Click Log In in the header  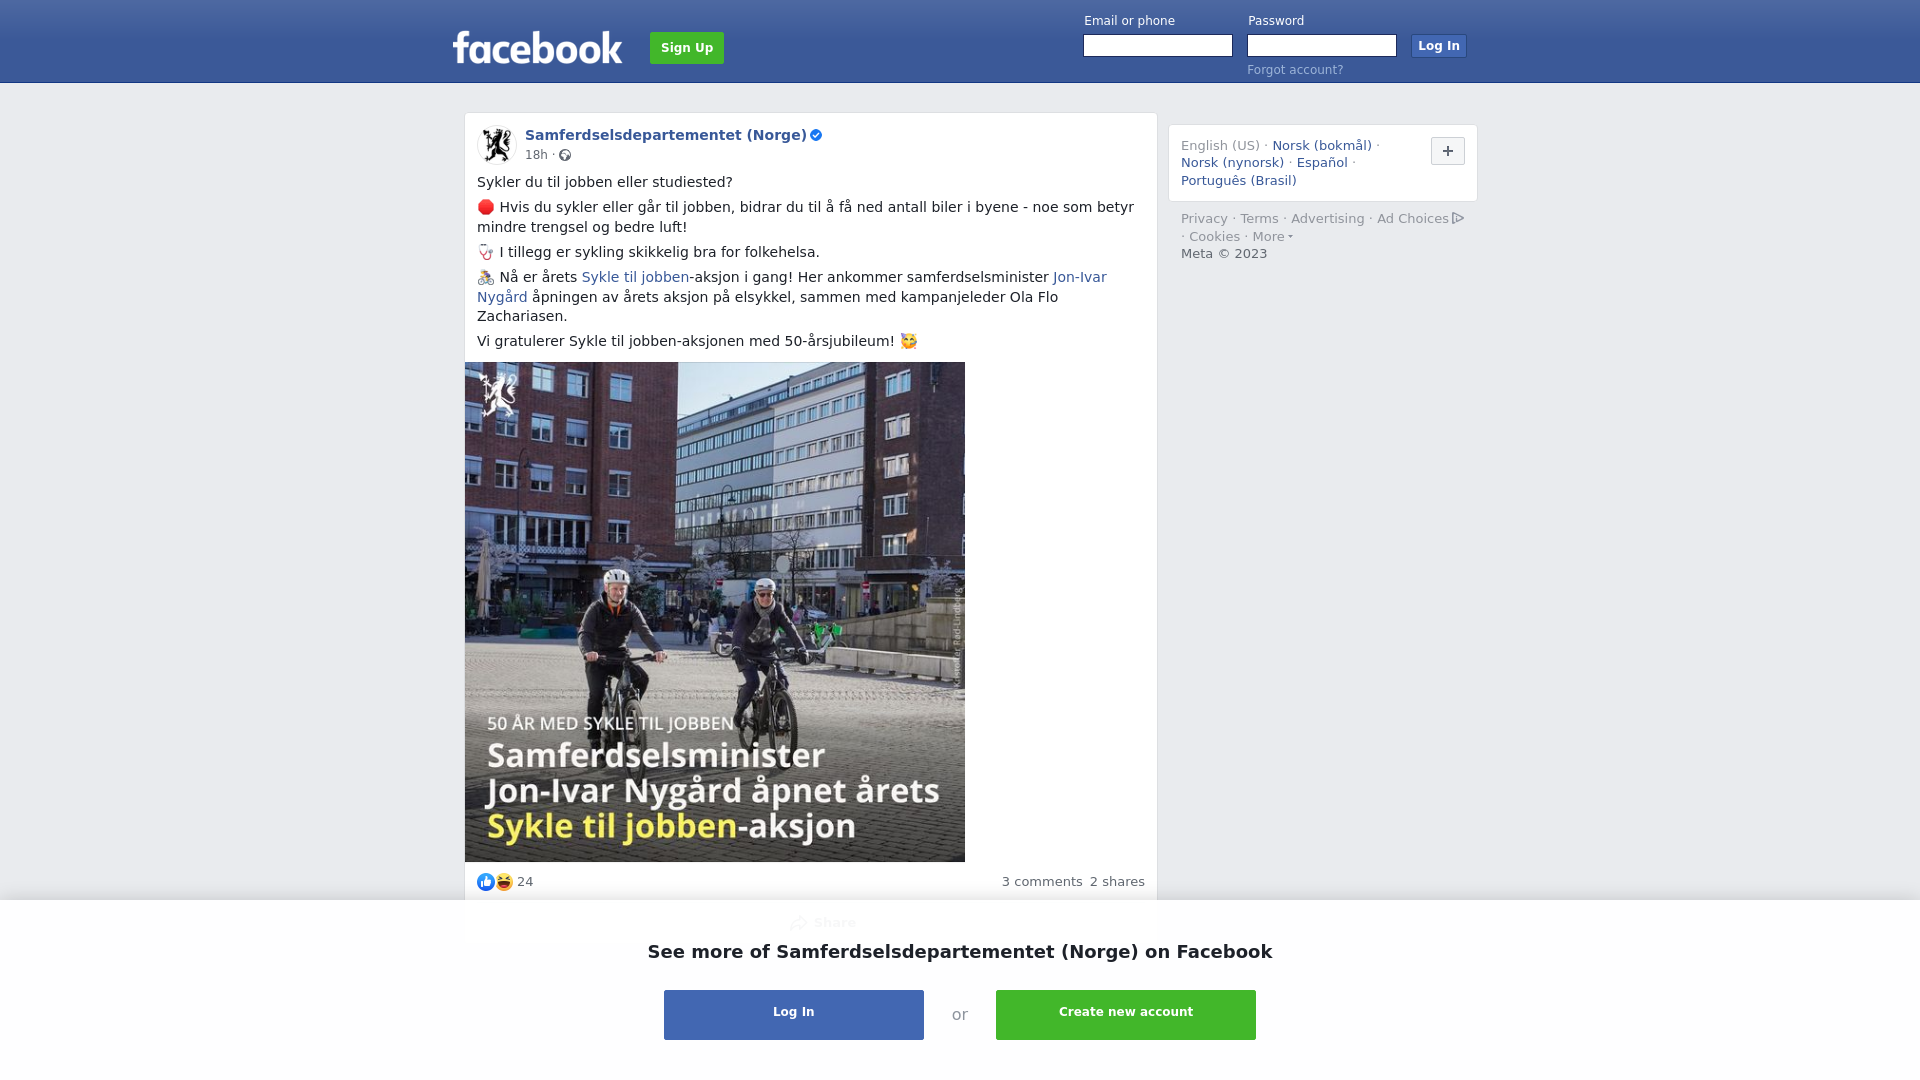[x=1438, y=46]
